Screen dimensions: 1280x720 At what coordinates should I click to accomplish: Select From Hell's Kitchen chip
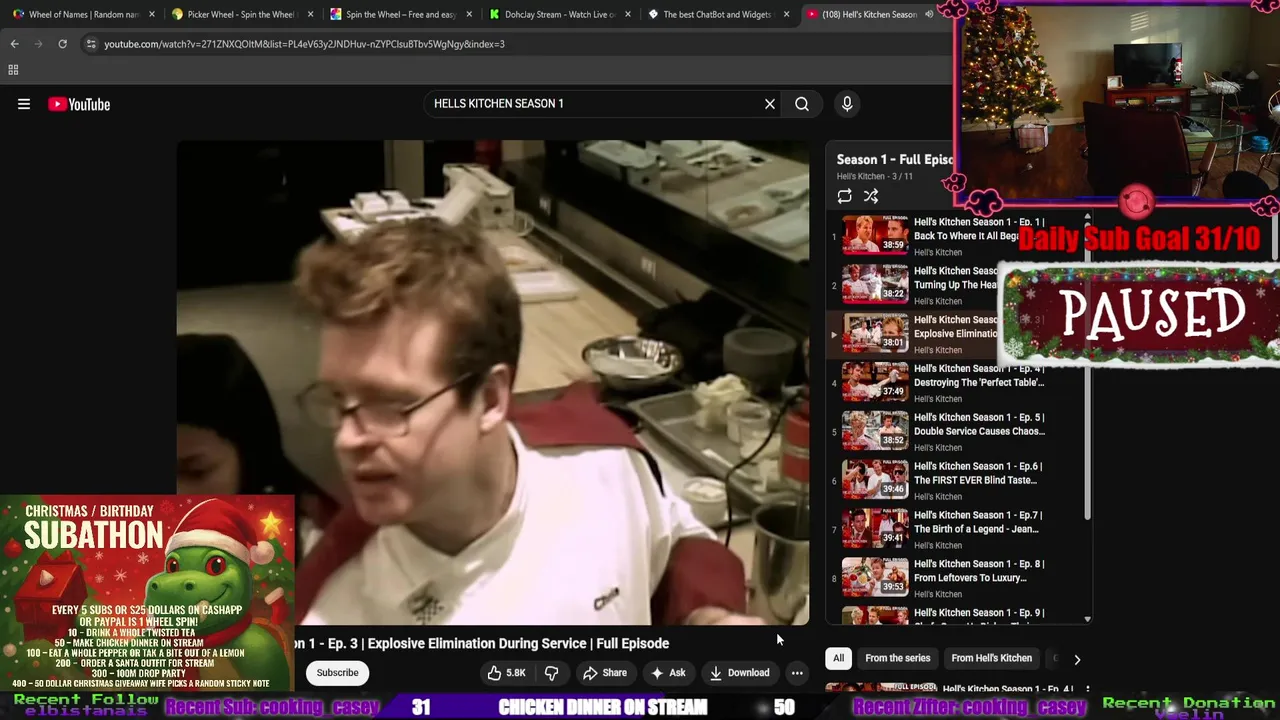(x=991, y=658)
